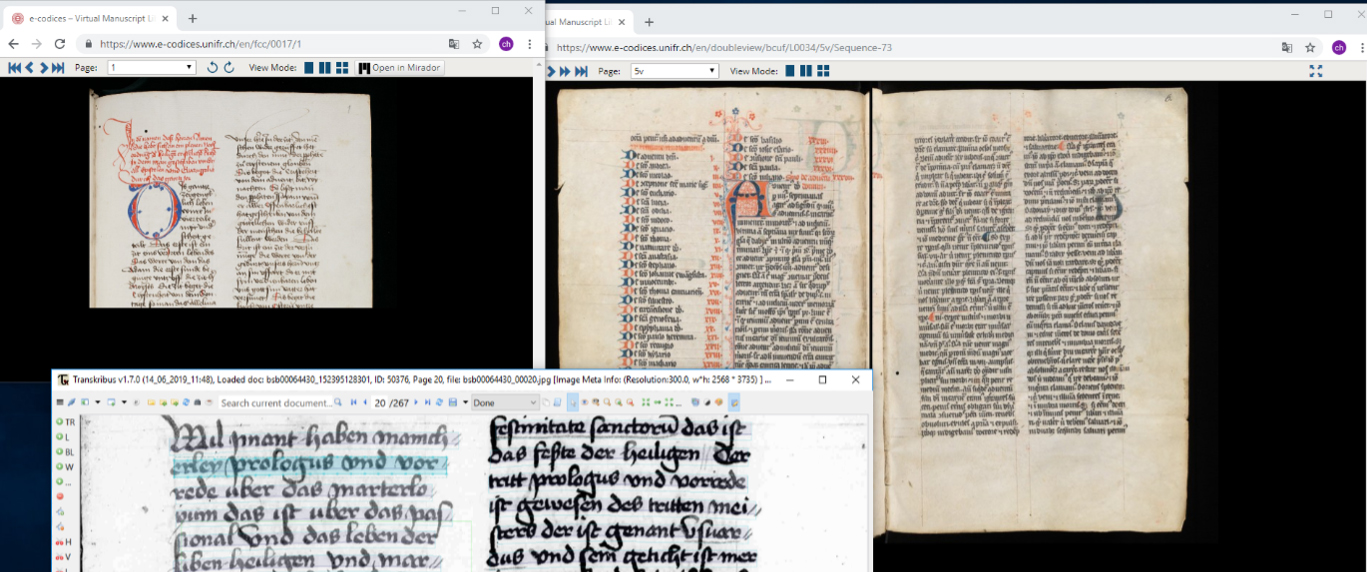This screenshot has height=572, width=1367.
Task: Click the TR visibility item in Transkribus sidebar
Action: [x=65, y=422]
